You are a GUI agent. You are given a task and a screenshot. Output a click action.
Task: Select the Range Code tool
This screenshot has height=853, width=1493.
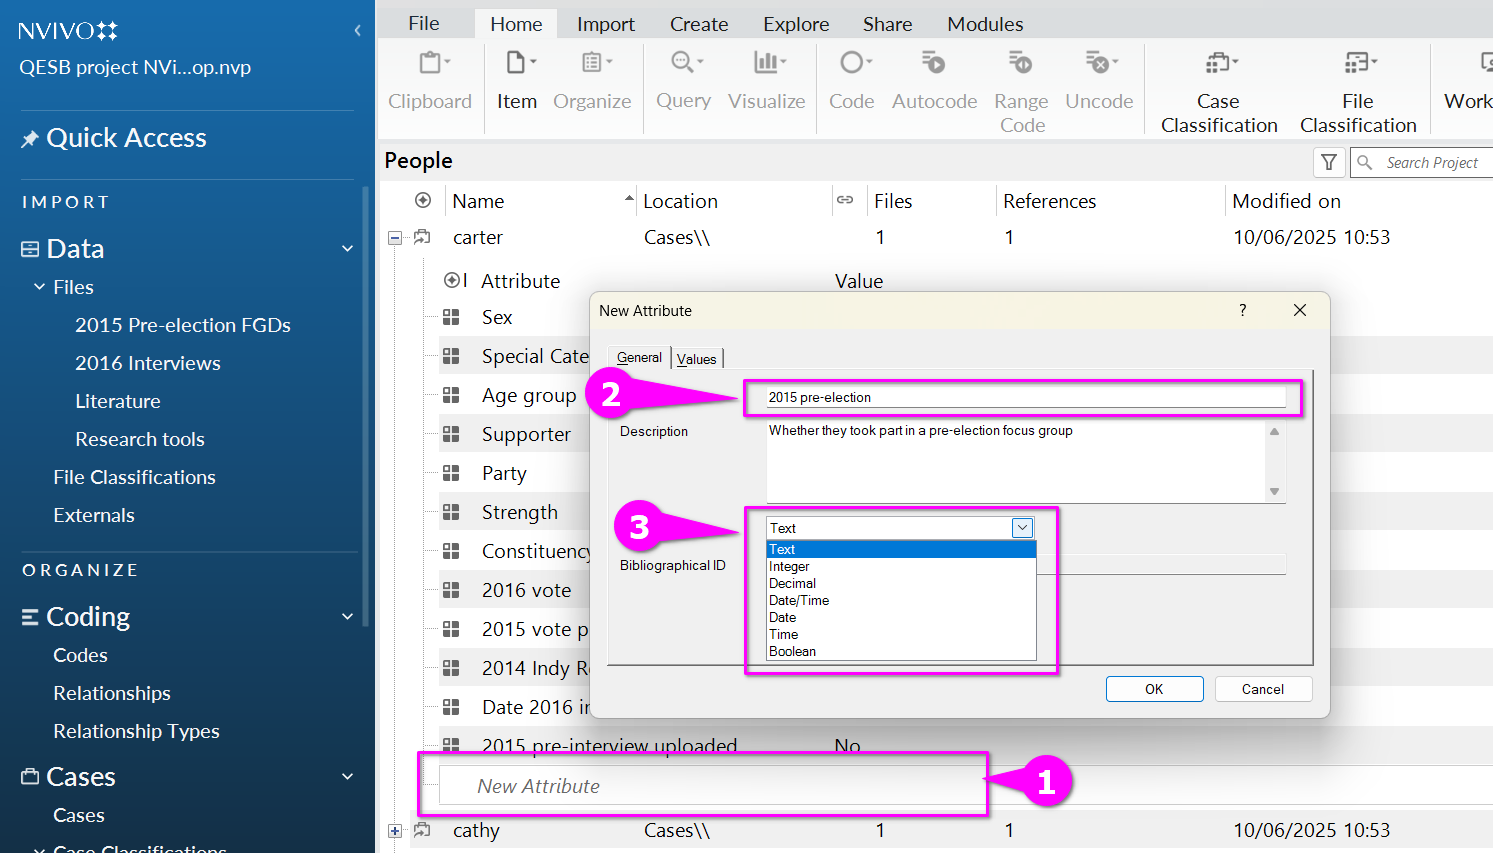coord(1021,90)
